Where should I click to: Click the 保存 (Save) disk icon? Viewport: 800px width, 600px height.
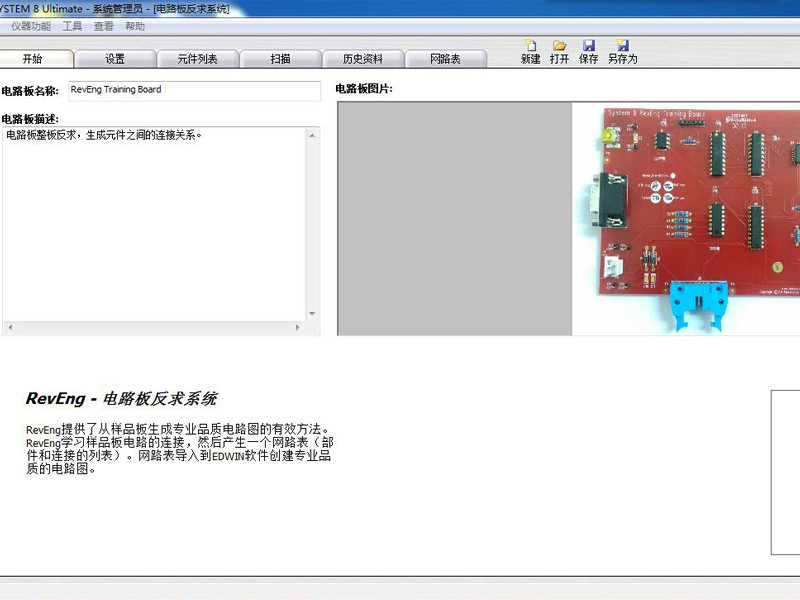588,52
